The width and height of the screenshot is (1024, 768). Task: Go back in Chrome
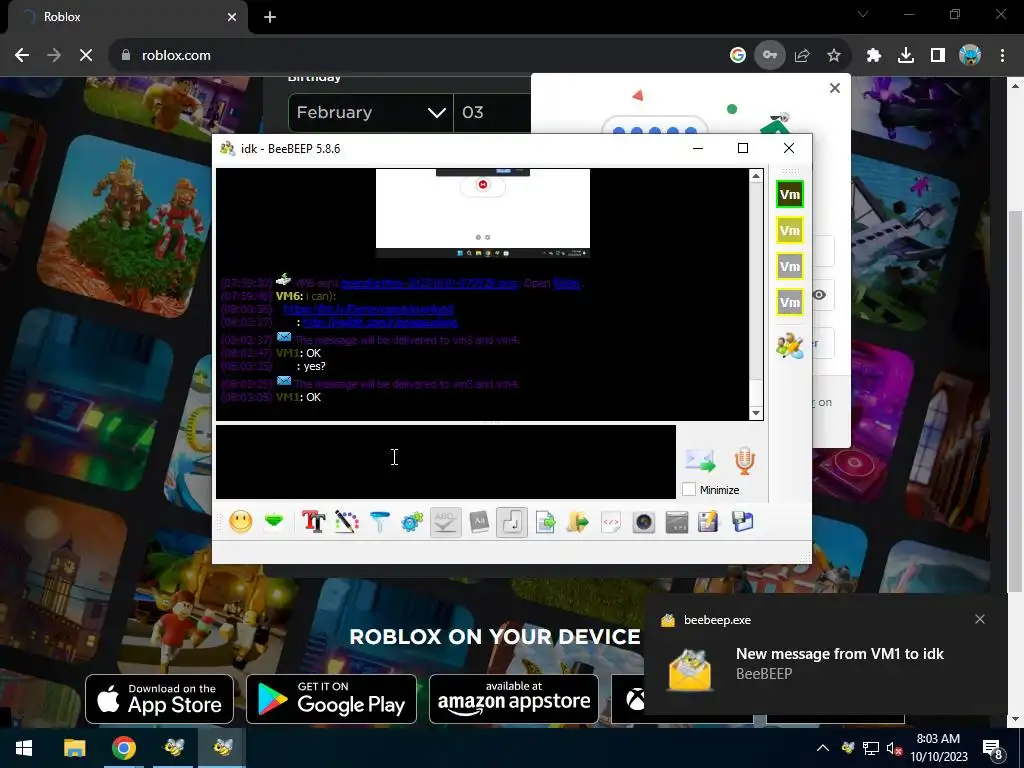tap(22, 56)
